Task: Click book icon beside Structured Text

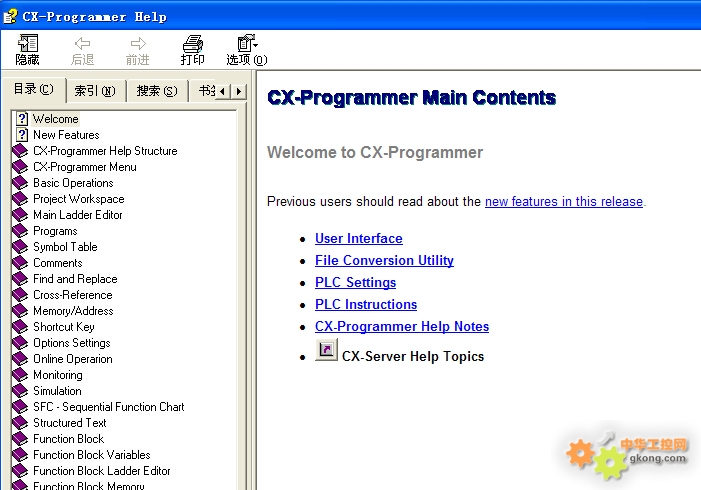Action: [20, 423]
